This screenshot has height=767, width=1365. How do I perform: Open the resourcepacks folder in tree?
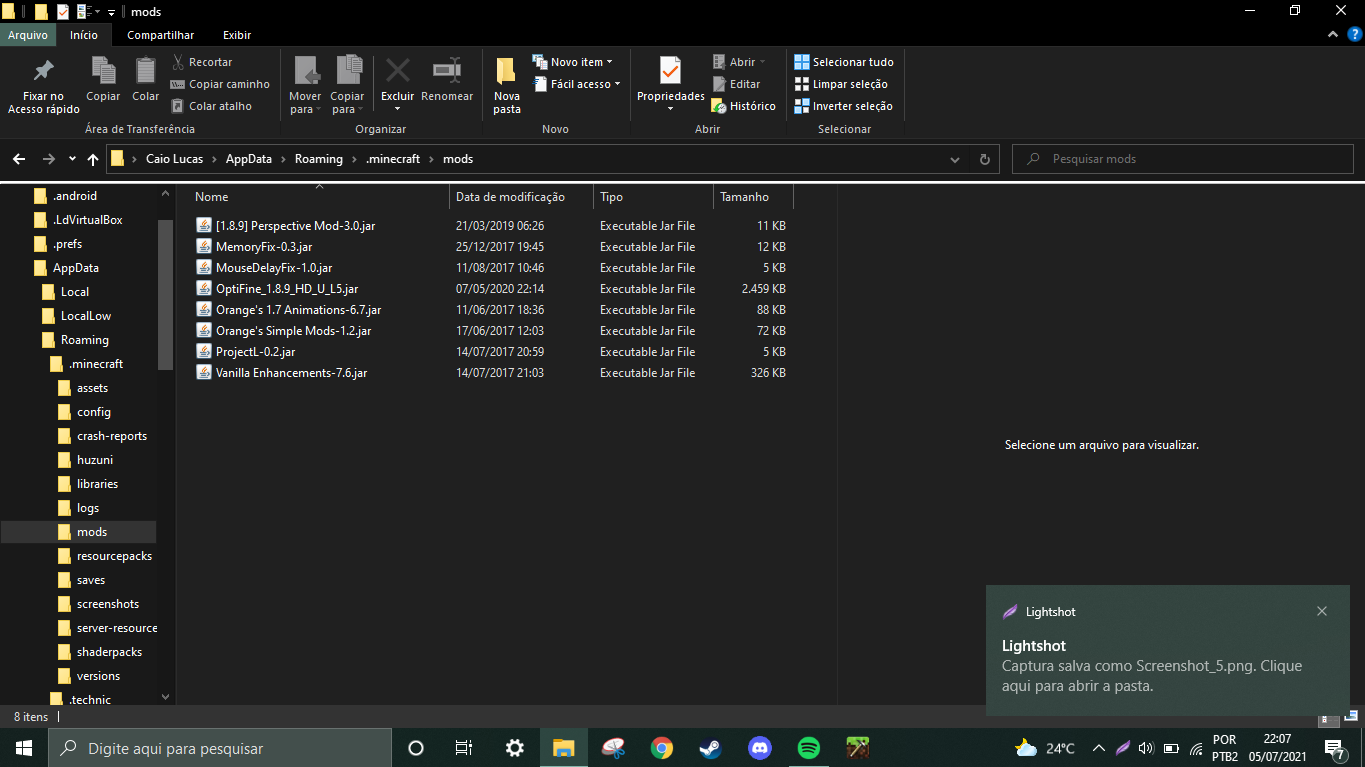tap(105, 556)
